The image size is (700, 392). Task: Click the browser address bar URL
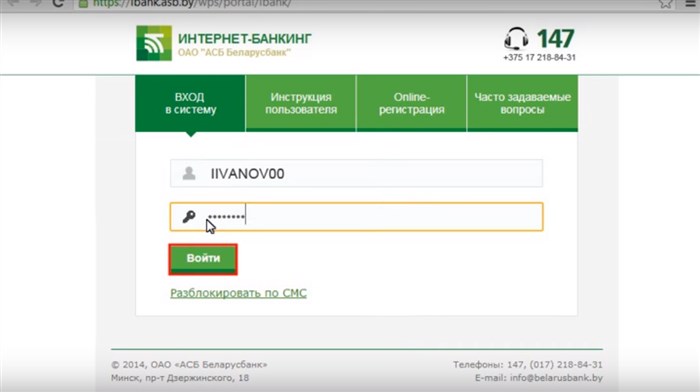(192, 3)
